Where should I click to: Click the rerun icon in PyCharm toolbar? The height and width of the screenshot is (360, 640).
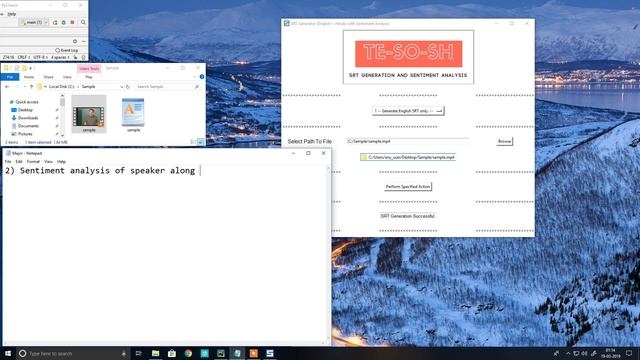55,22
